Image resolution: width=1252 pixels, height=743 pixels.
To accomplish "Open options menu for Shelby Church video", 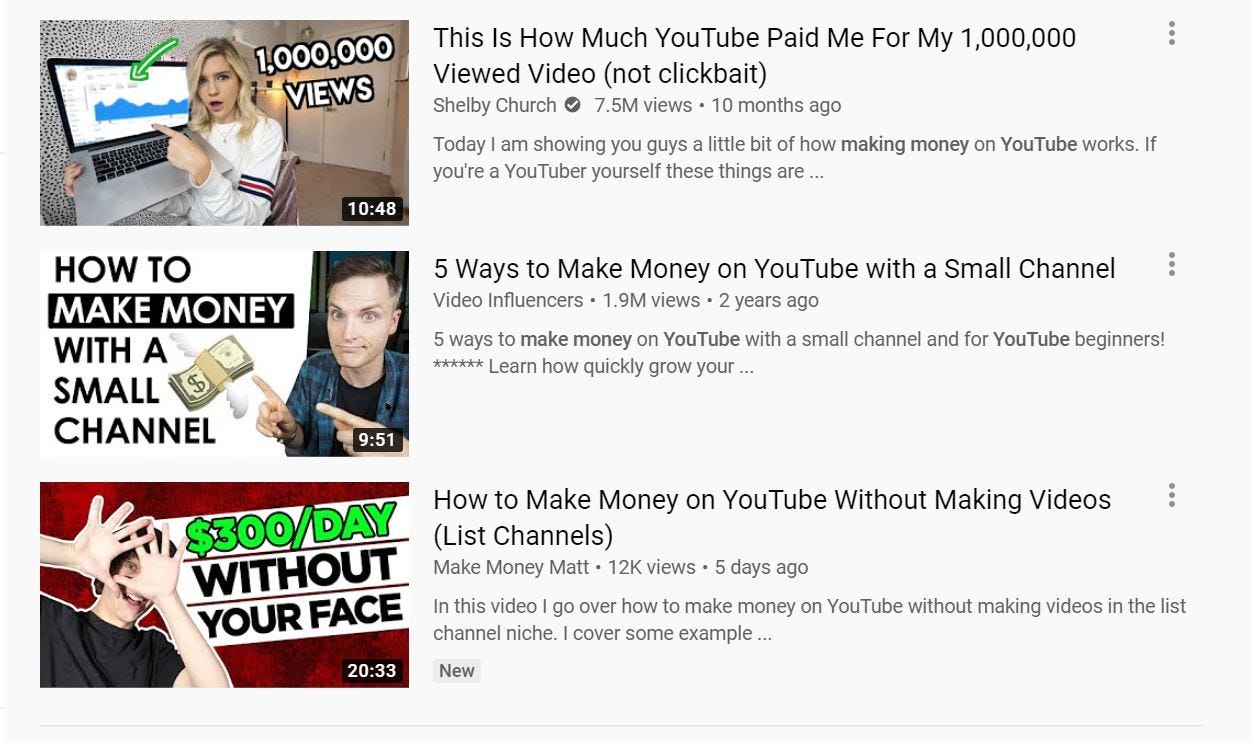I will click(1171, 34).
